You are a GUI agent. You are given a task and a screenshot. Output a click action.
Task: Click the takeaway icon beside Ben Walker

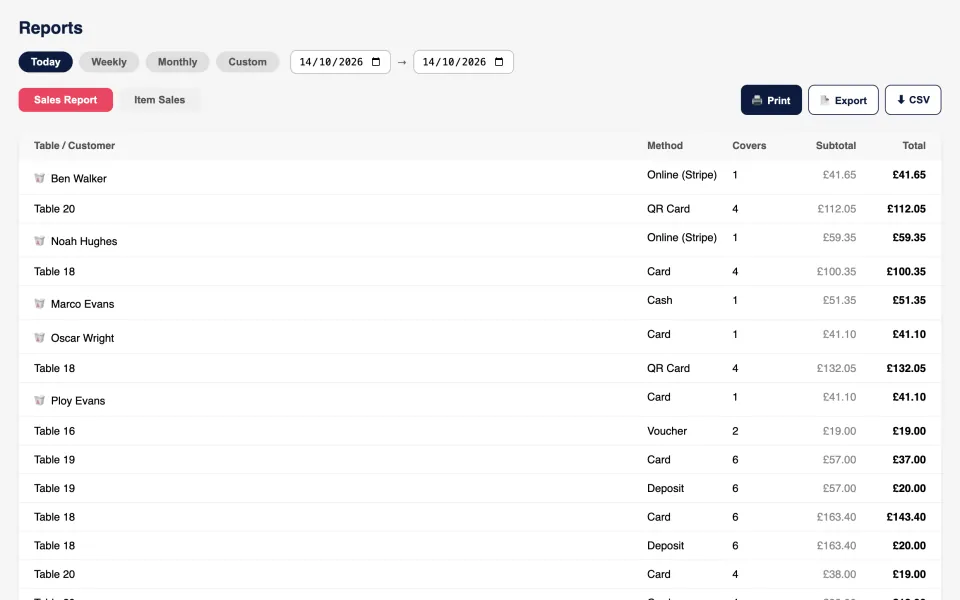pos(39,178)
